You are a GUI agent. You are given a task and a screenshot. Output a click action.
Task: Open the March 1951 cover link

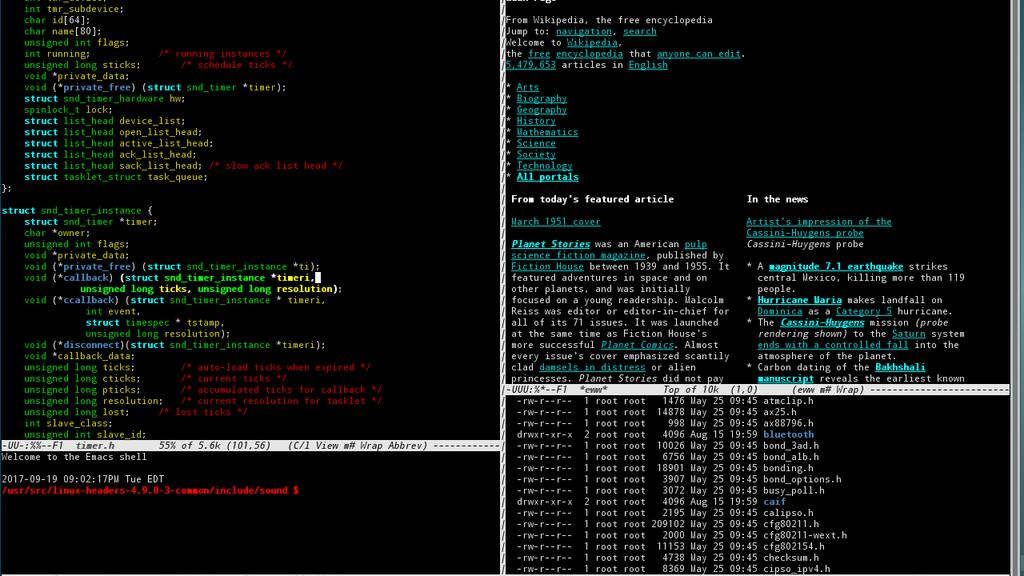[556, 221]
